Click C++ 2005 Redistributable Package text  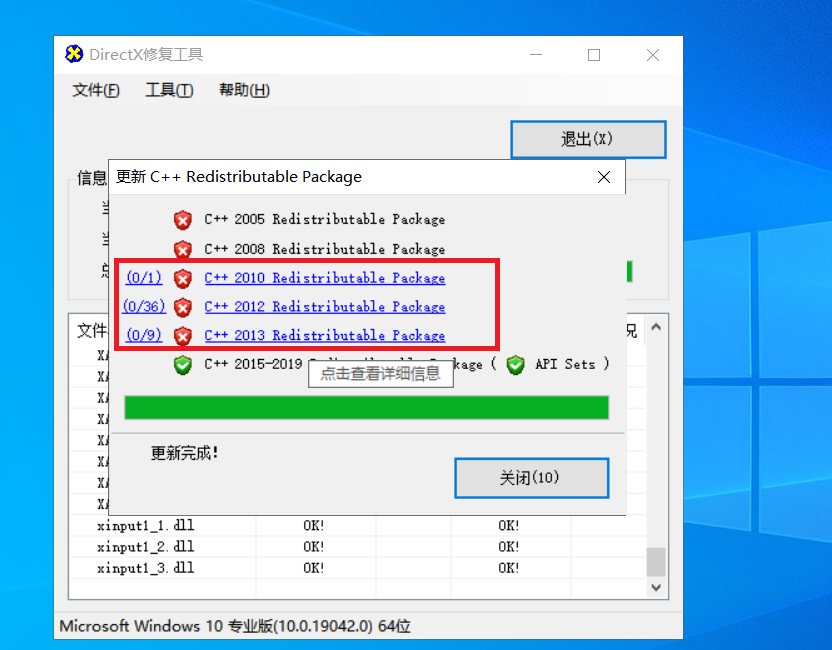click(x=325, y=219)
